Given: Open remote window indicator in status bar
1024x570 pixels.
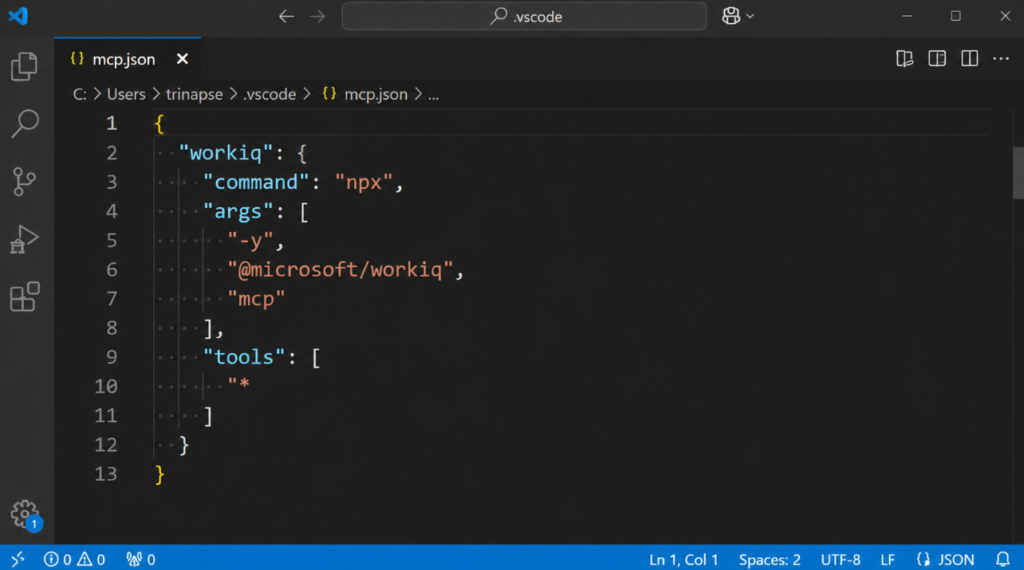Looking at the screenshot, I should click(18, 559).
